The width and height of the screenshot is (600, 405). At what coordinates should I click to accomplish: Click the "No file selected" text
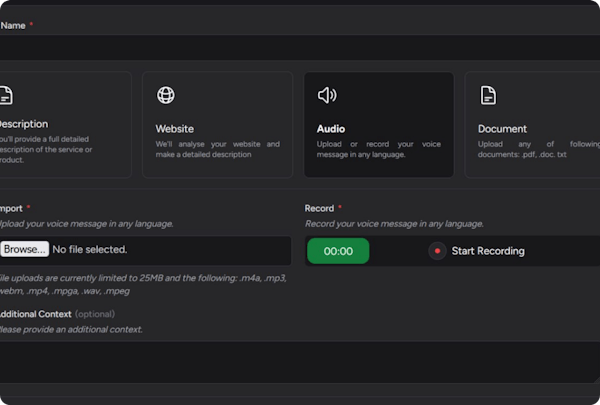[89, 249]
